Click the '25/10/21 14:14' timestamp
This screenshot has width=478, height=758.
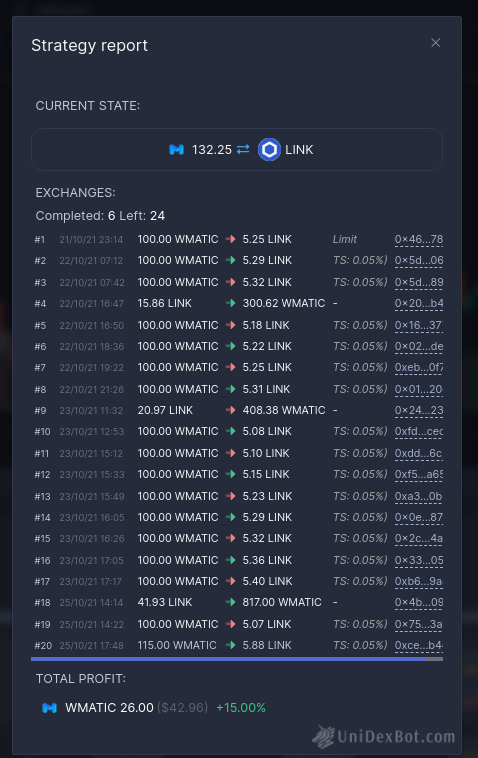click(91, 603)
